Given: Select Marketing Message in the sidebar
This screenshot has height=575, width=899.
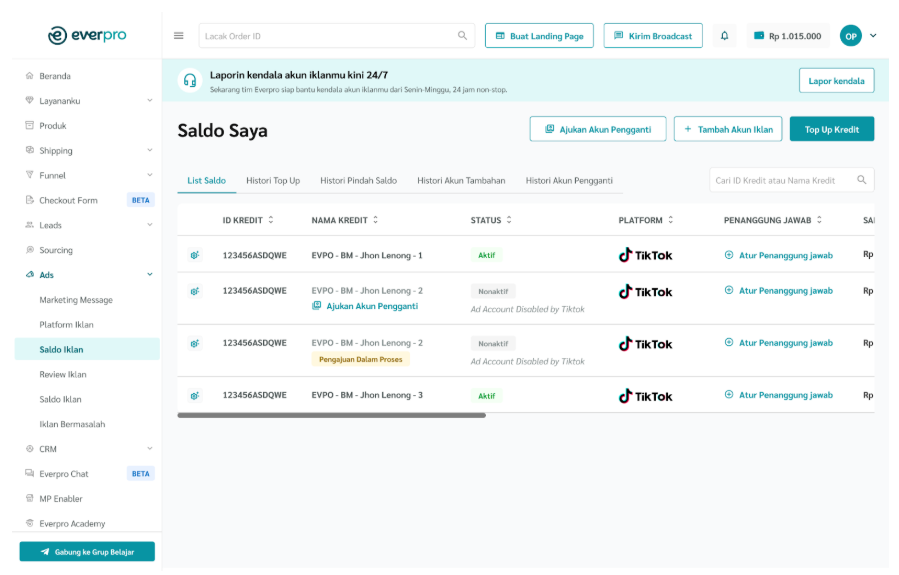Looking at the screenshot, I should pyautogui.click(x=76, y=300).
